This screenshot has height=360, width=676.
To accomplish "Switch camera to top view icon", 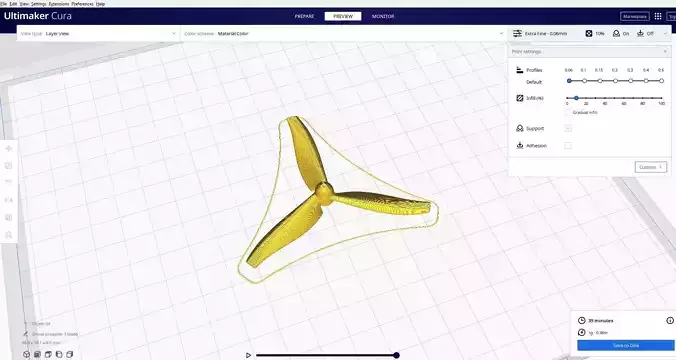I will coord(48,354).
